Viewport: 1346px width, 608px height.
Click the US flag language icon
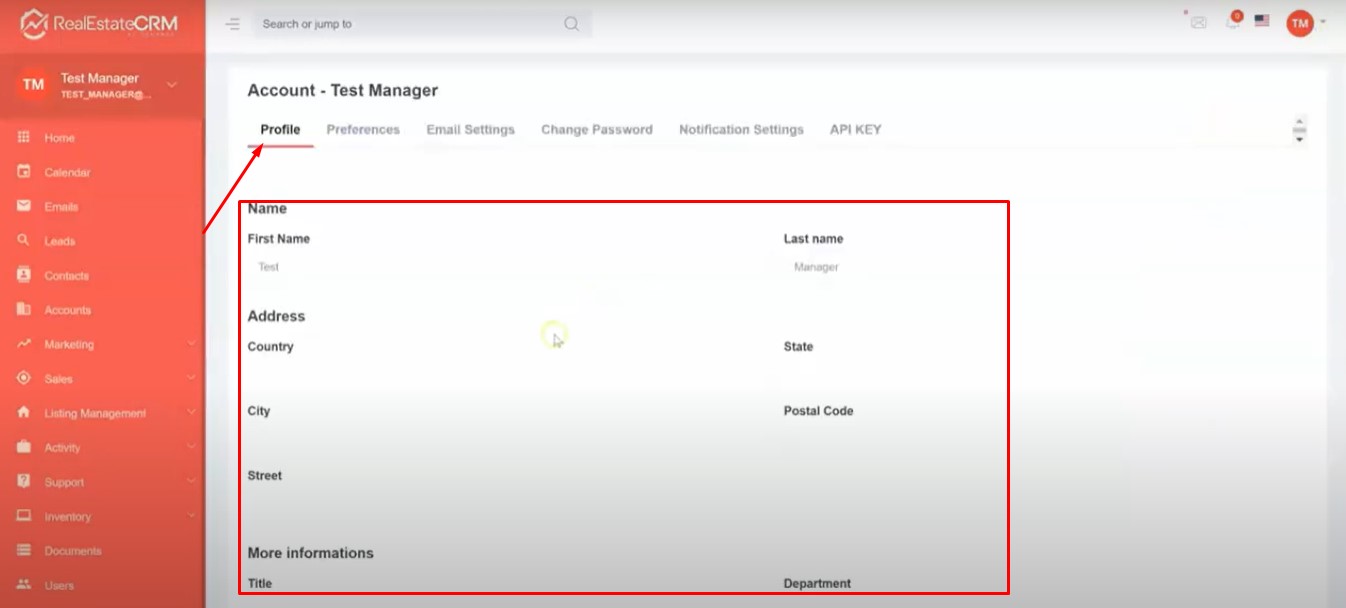1262,21
